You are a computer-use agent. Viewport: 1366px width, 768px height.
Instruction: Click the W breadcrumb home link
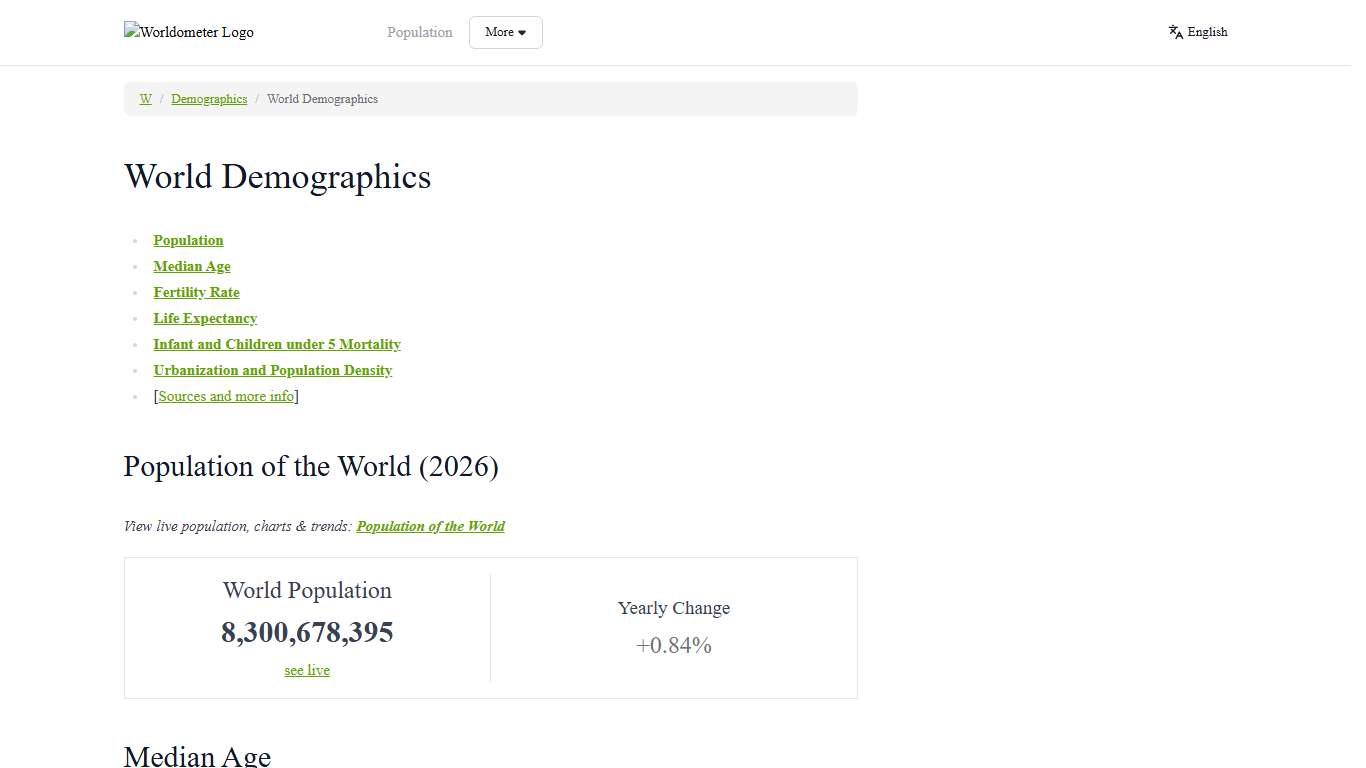(x=145, y=99)
